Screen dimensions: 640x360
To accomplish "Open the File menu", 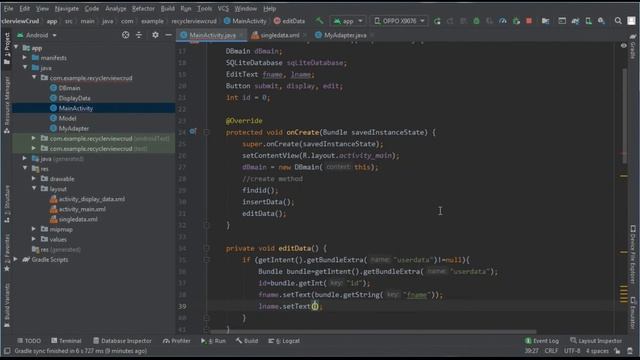I will tap(8, 8).
